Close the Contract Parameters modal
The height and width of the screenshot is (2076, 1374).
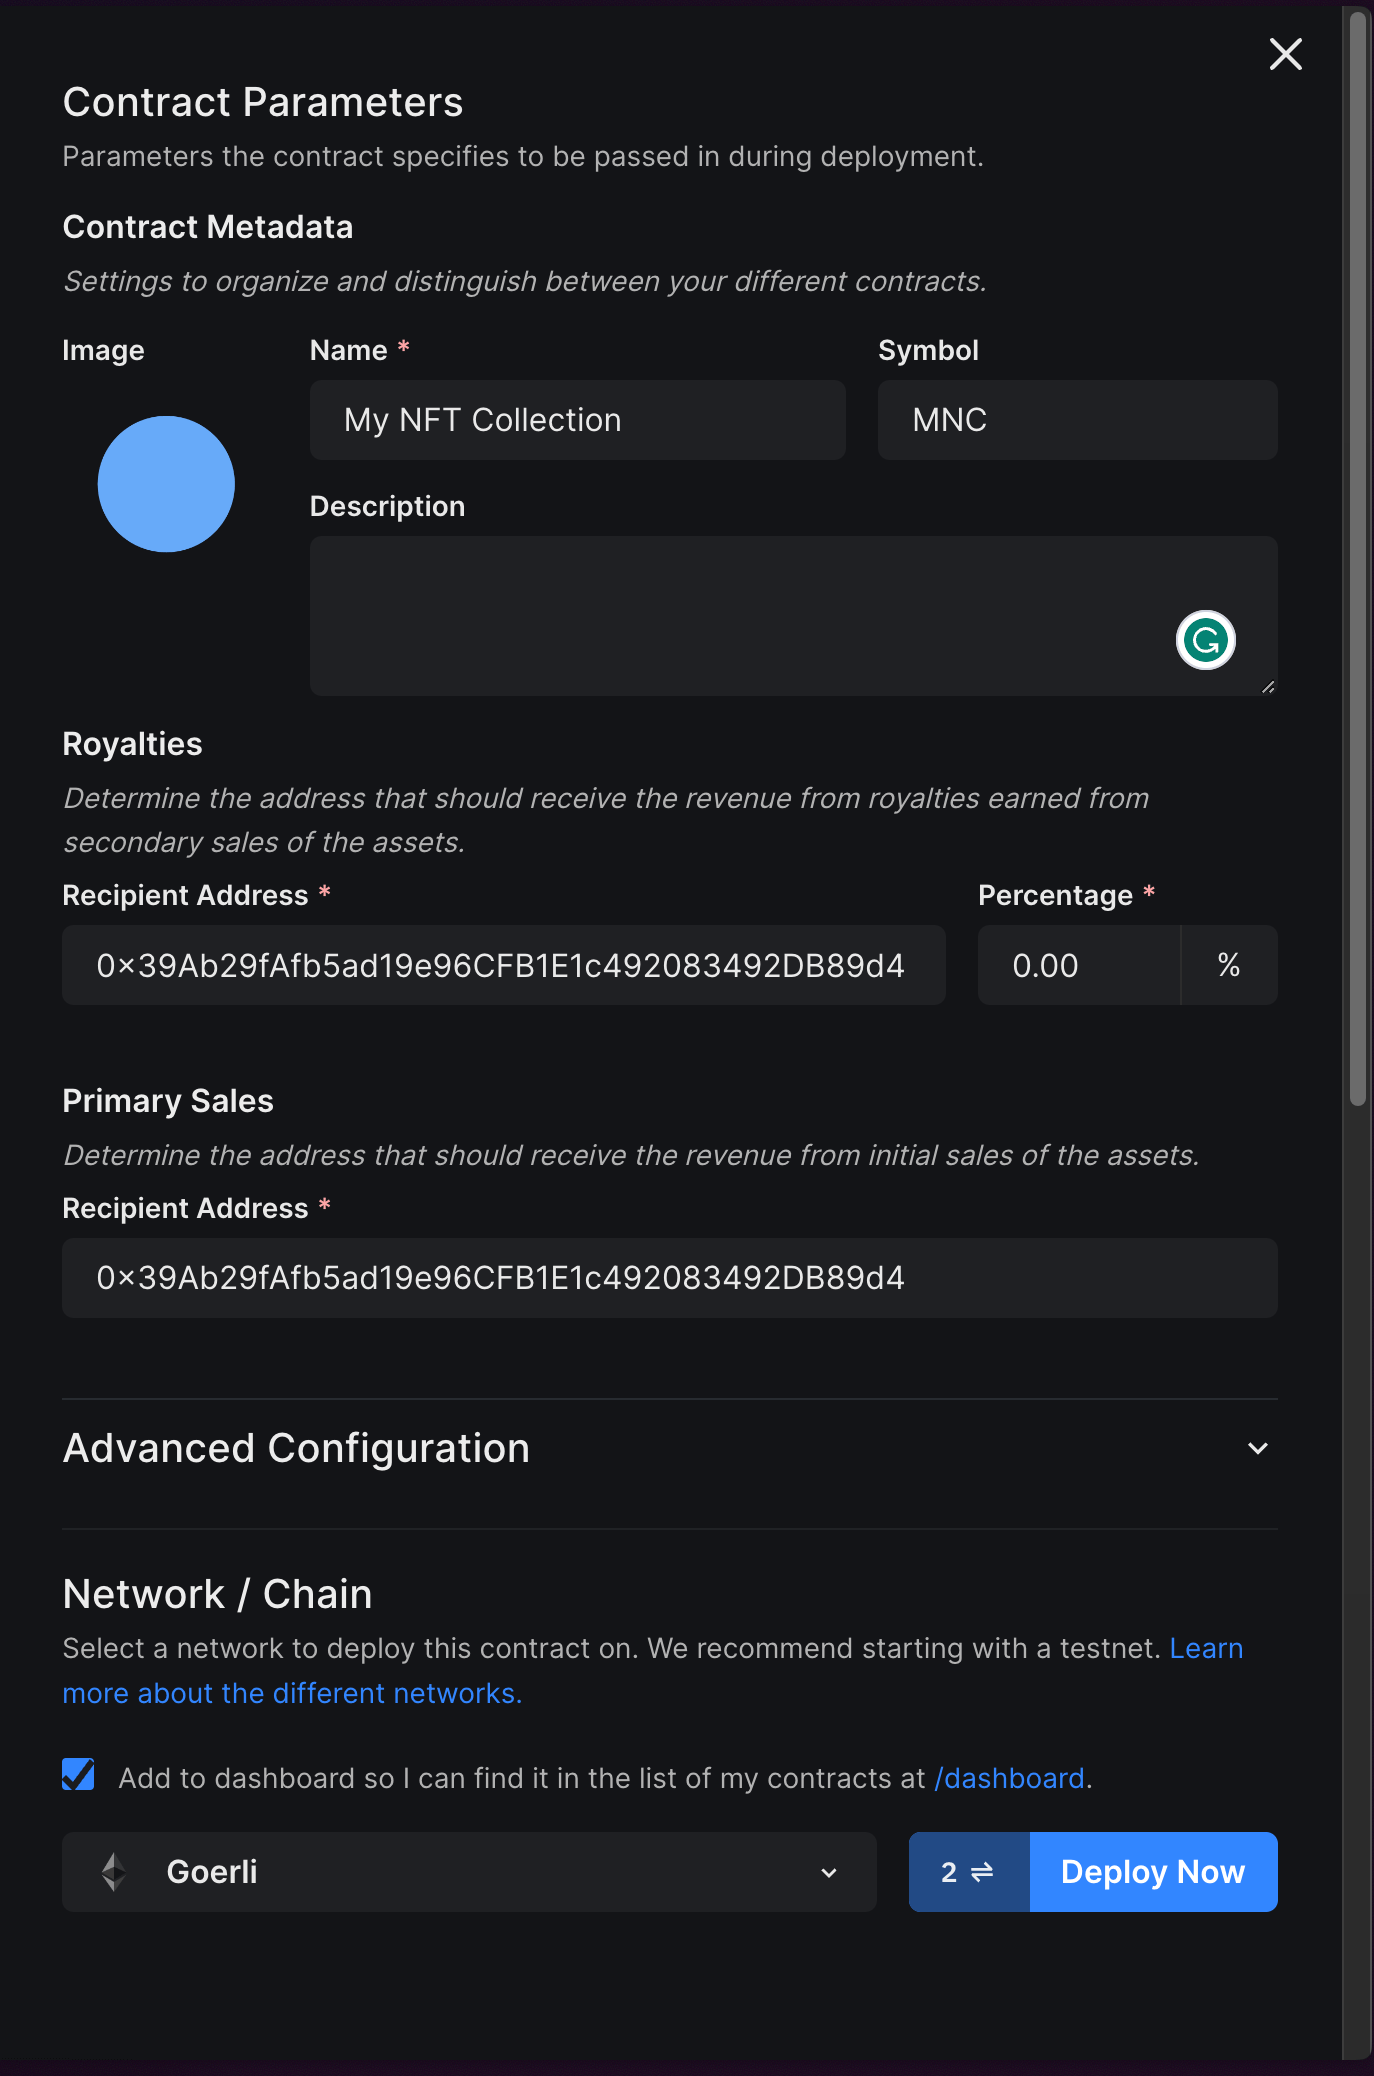[1285, 55]
